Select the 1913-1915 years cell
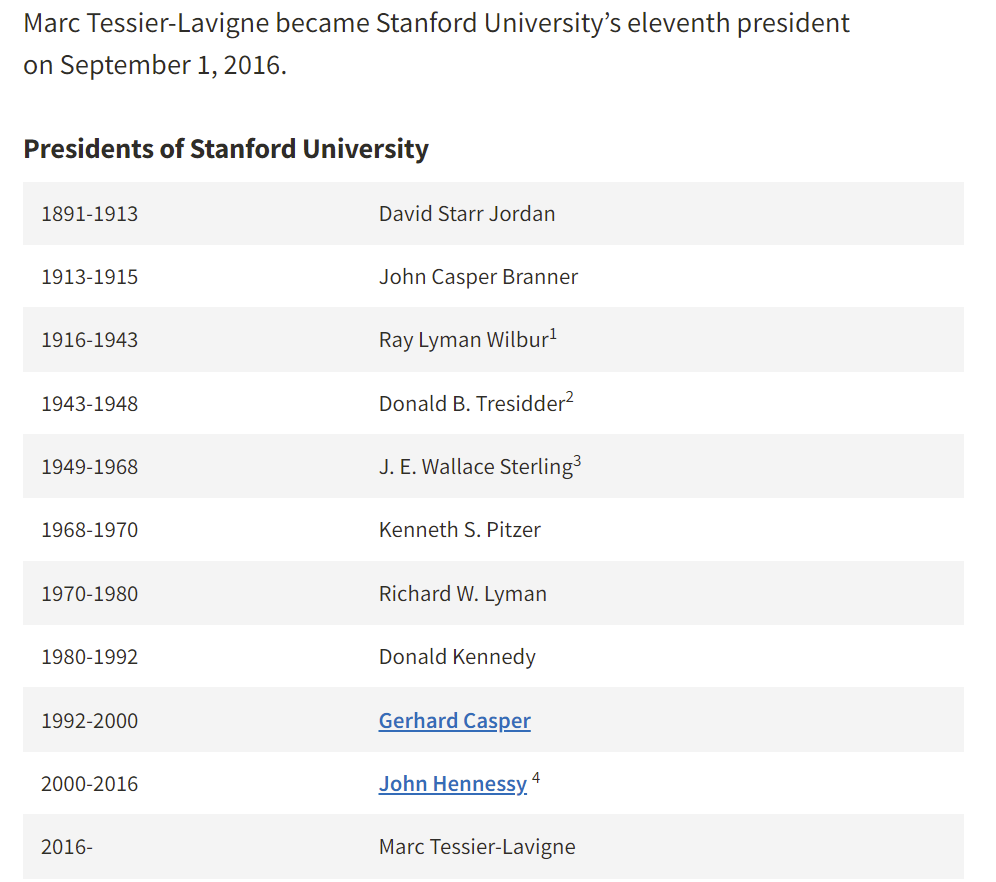The image size is (996, 882). click(x=90, y=277)
